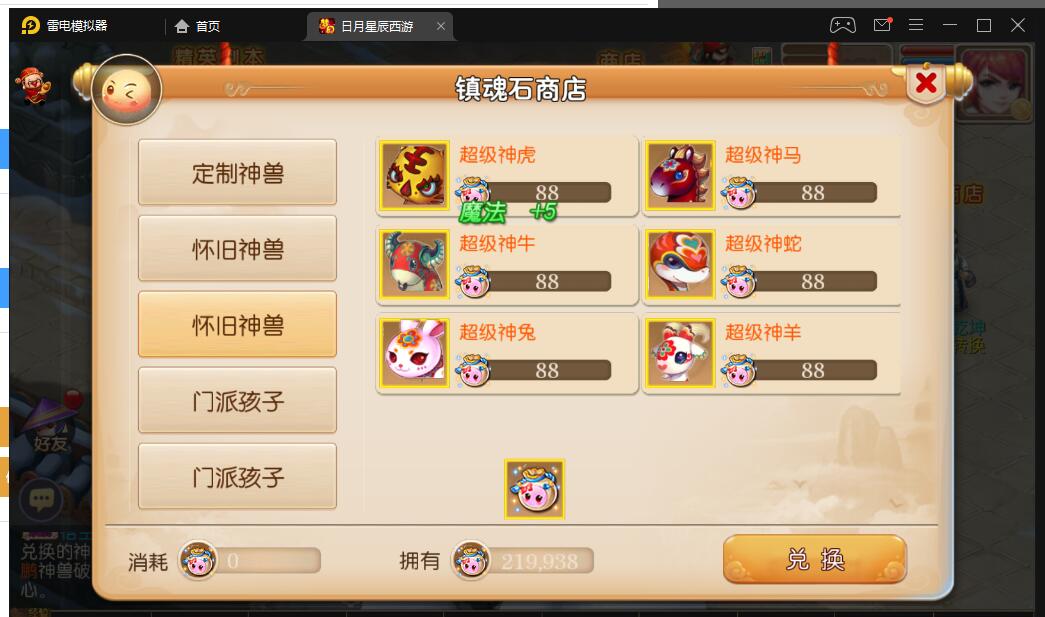Click the winking face avatar icon

tap(127, 91)
